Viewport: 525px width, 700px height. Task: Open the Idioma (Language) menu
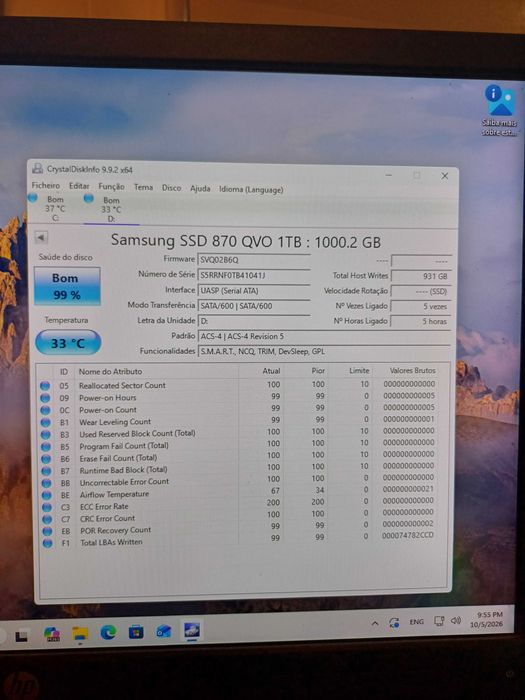point(251,189)
